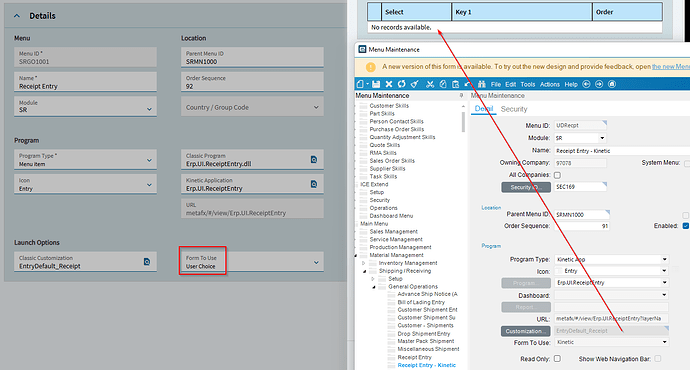Image resolution: width=690 pixels, height=370 pixels.
Task: Toggle the All Companies checkbox
Action: coord(557,175)
